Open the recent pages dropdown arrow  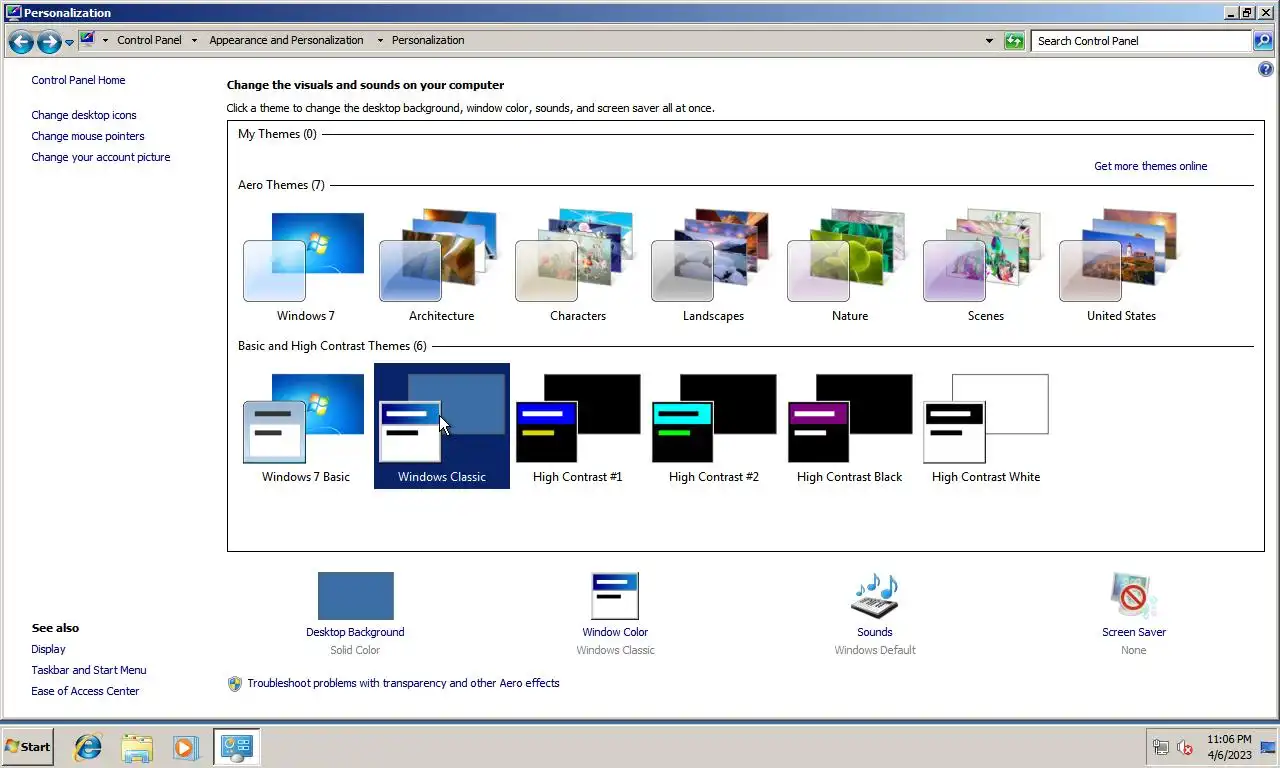tap(69, 42)
